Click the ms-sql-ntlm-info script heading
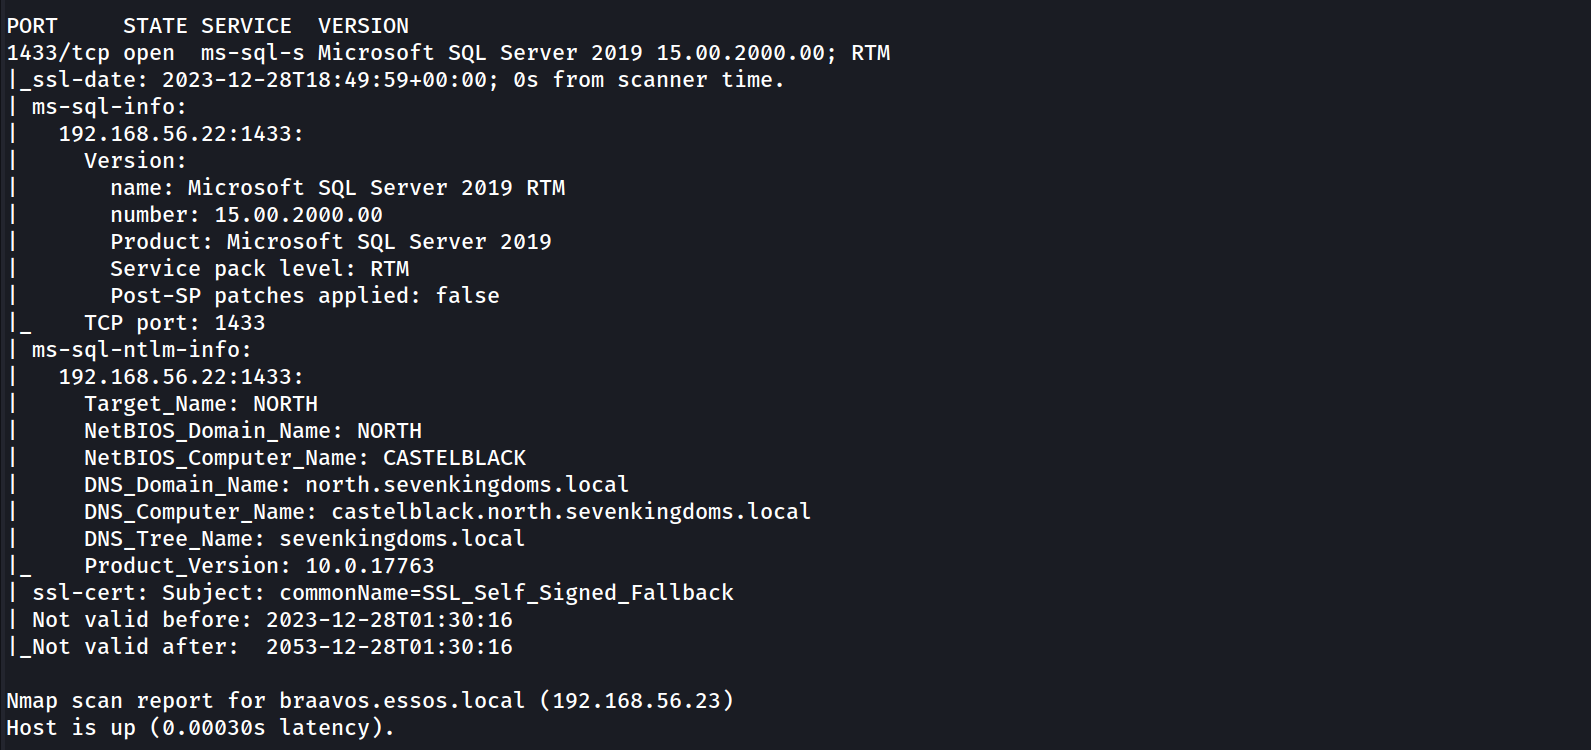The height and width of the screenshot is (750, 1591). tap(141, 350)
